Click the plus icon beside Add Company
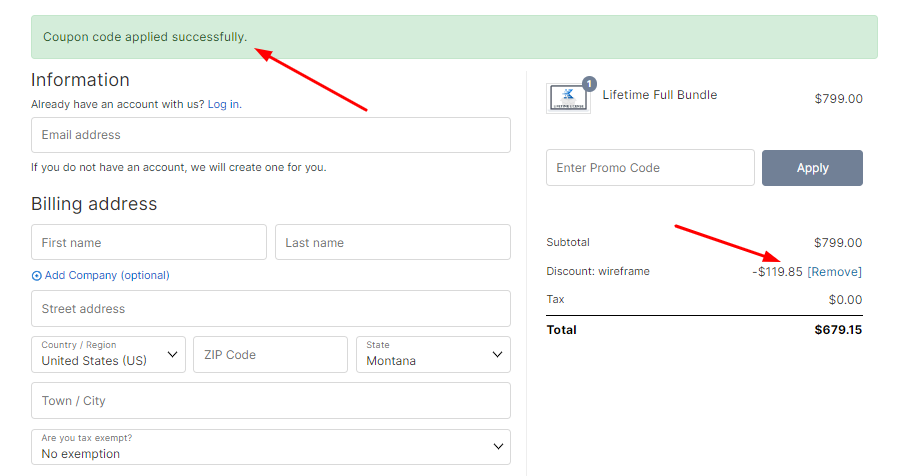This screenshot has width=917, height=476. coord(36,275)
